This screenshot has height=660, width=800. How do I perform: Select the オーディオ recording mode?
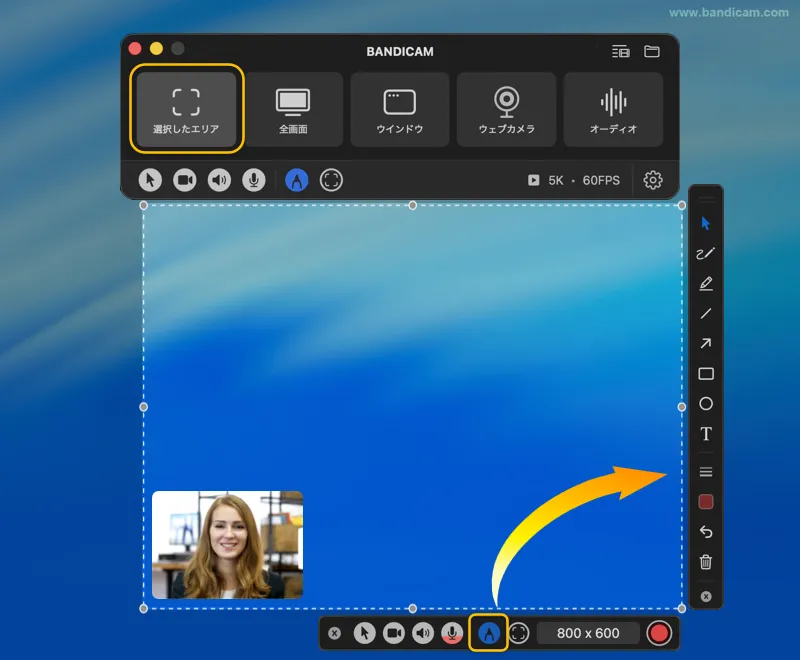[613, 109]
